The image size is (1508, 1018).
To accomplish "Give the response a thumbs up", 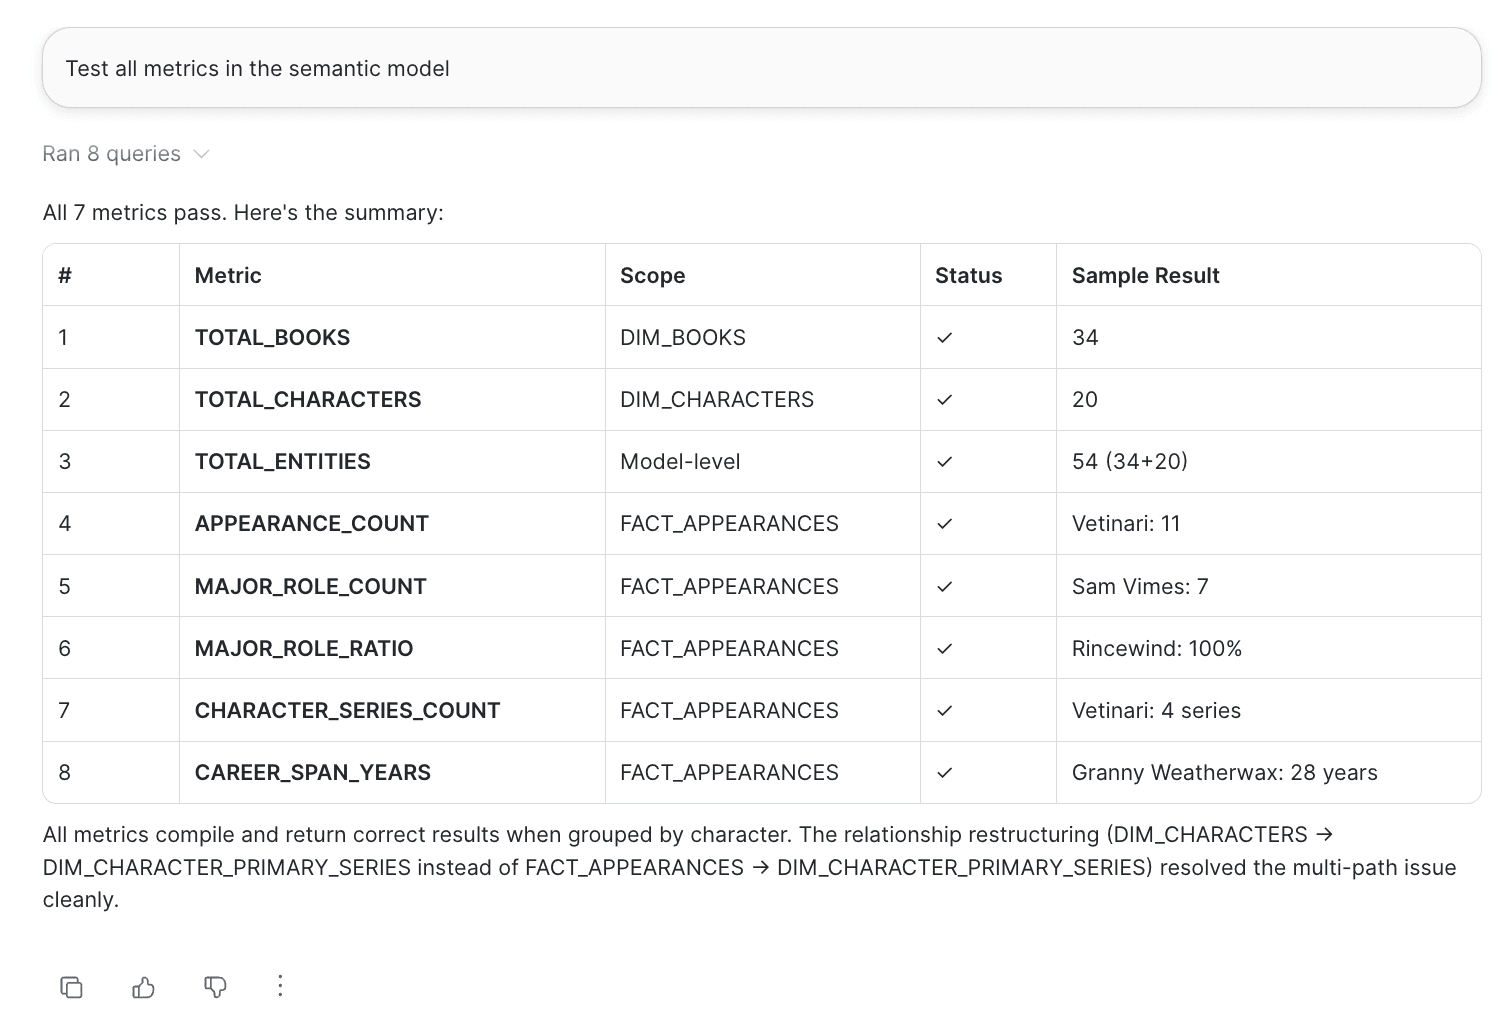I will point(143,987).
